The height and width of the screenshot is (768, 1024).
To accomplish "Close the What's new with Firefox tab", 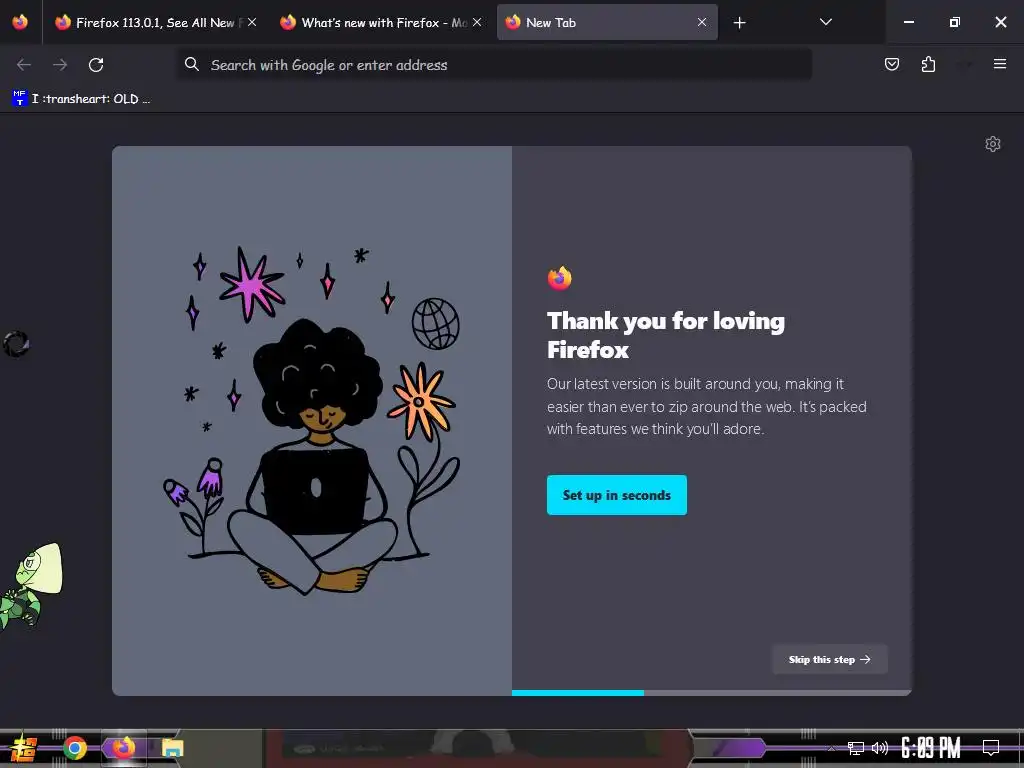I will point(477,22).
